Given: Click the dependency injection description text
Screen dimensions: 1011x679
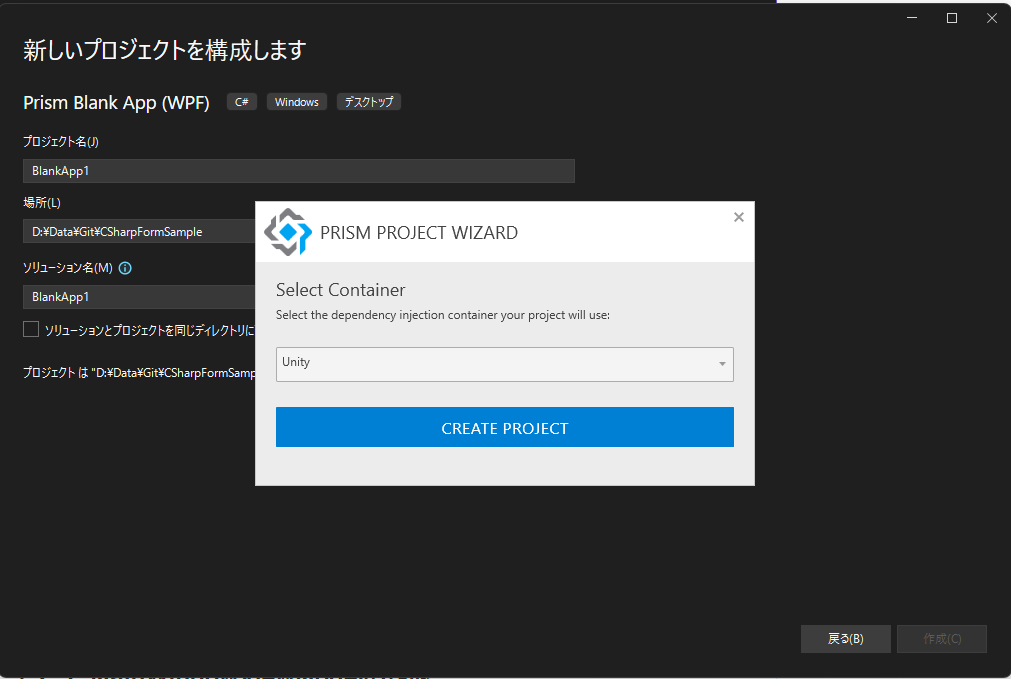Looking at the screenshot, I should [x=443, y=315].
